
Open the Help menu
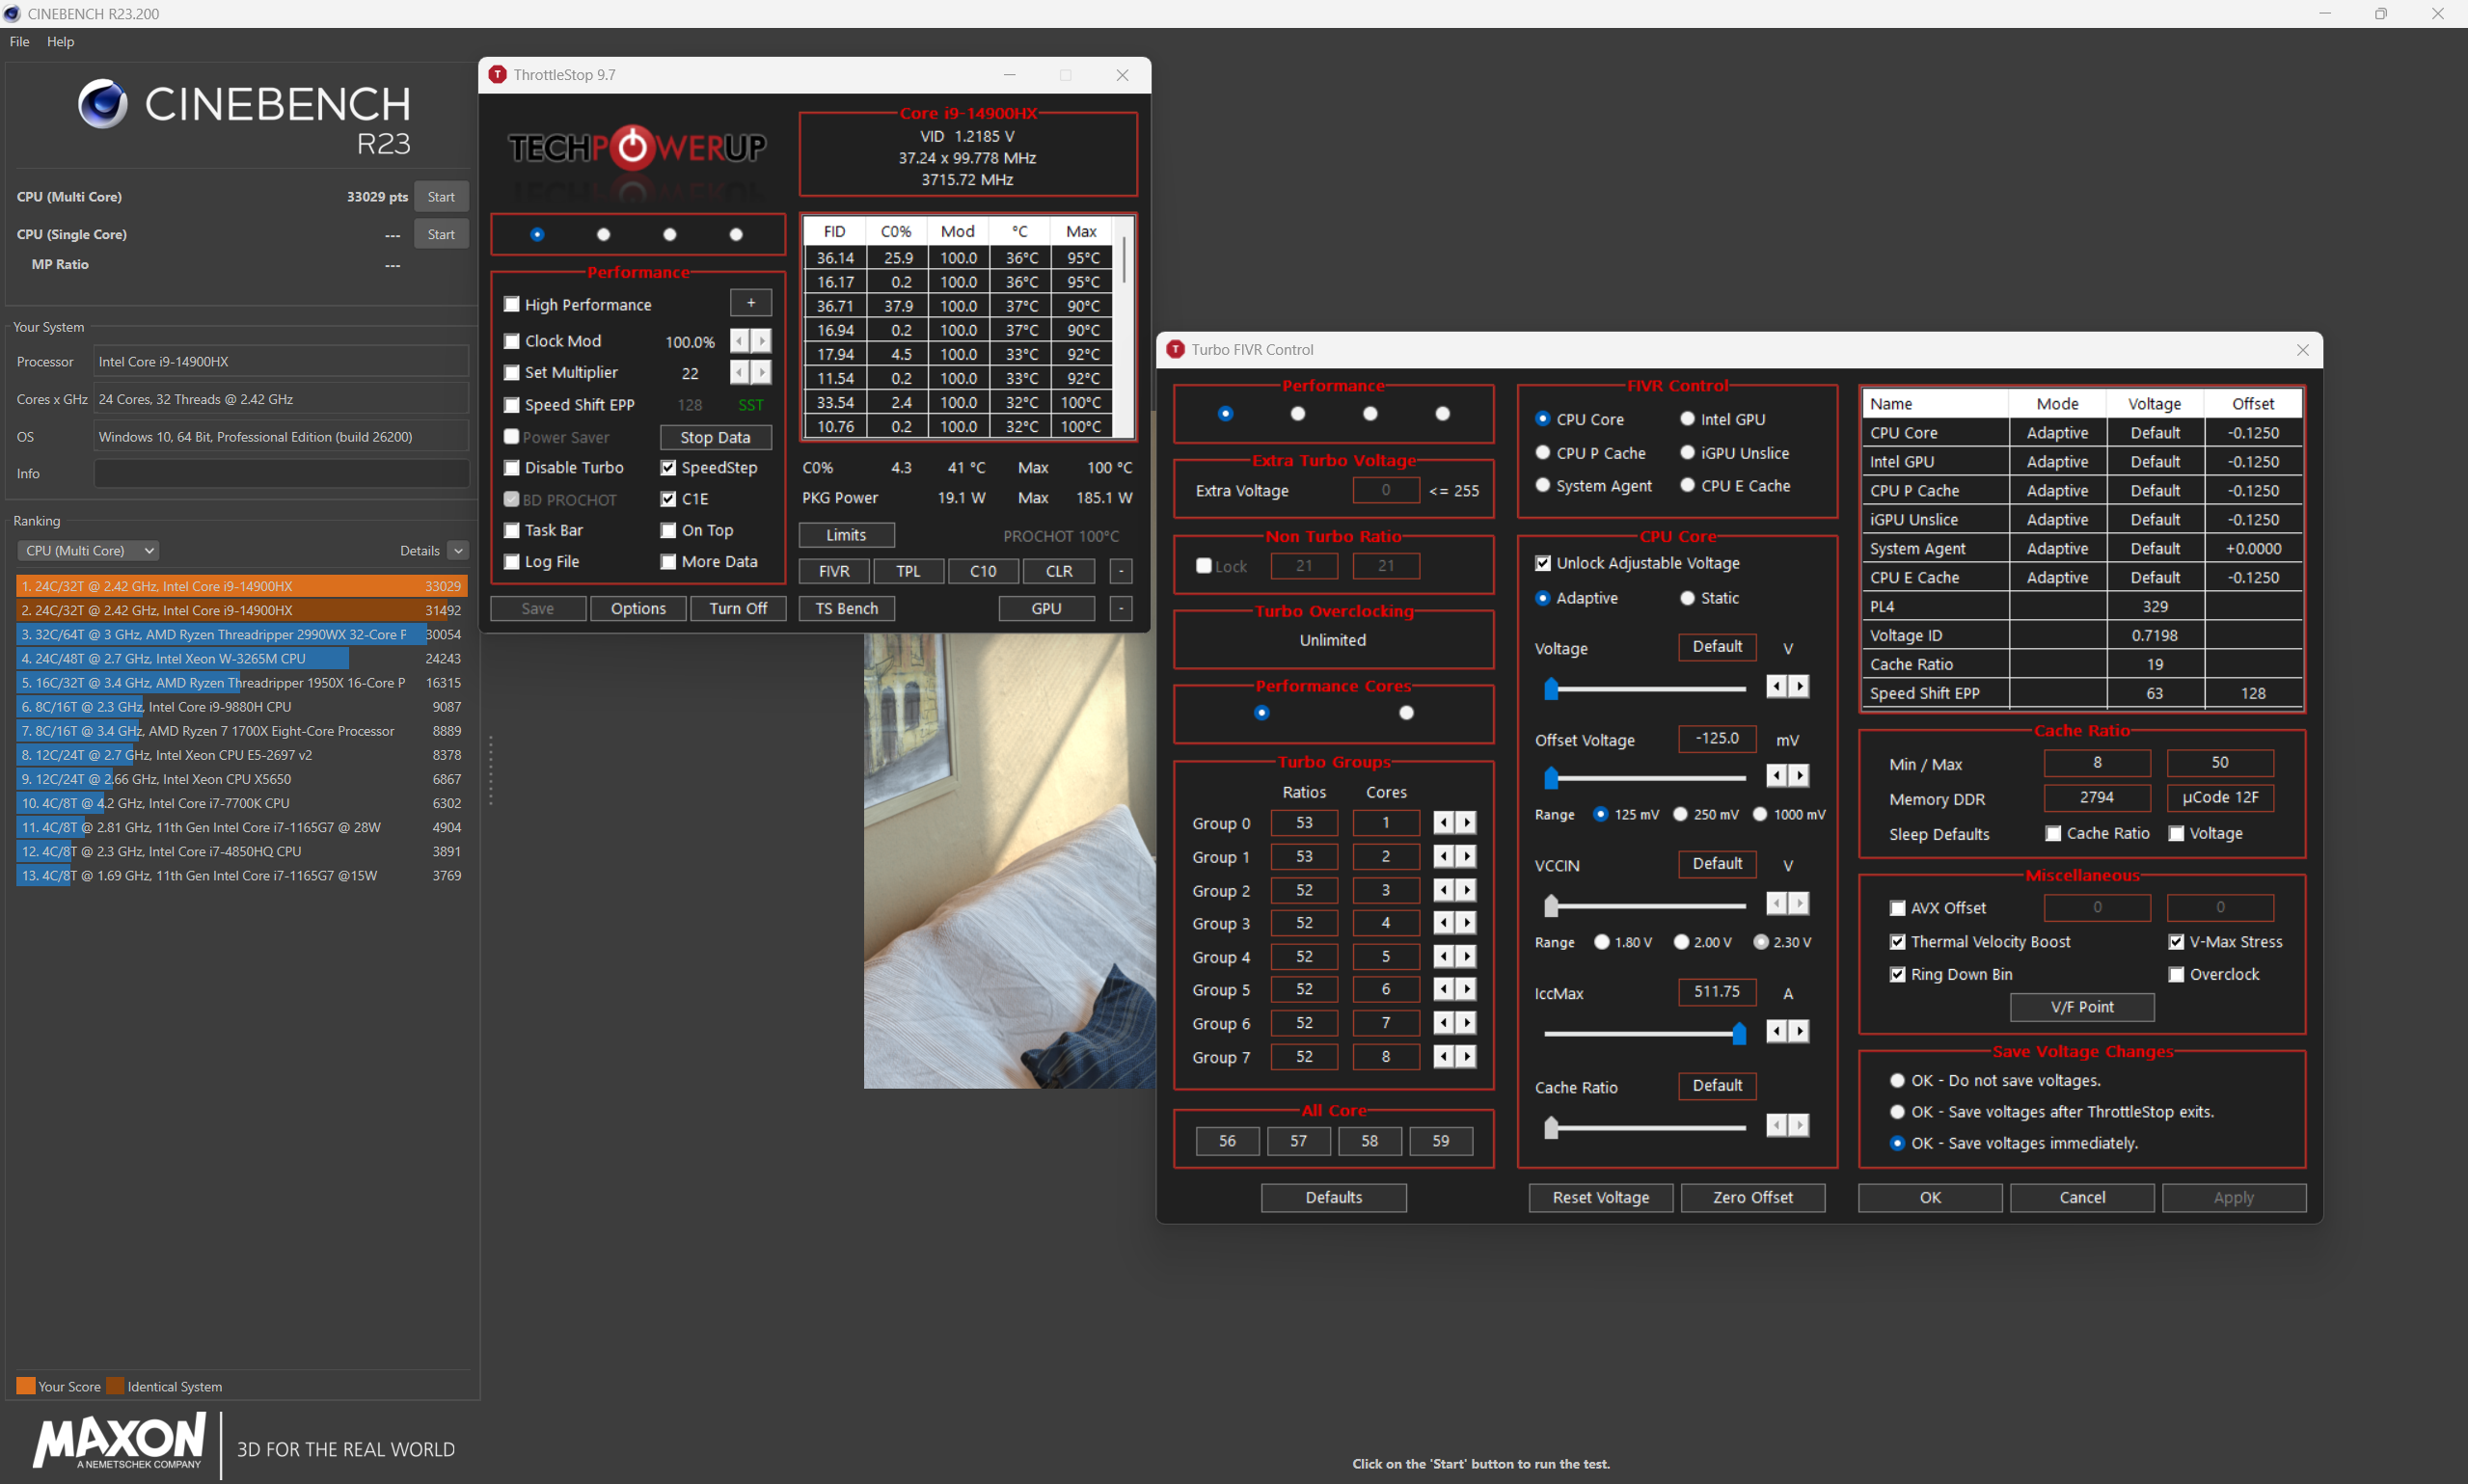coord(60,41)
